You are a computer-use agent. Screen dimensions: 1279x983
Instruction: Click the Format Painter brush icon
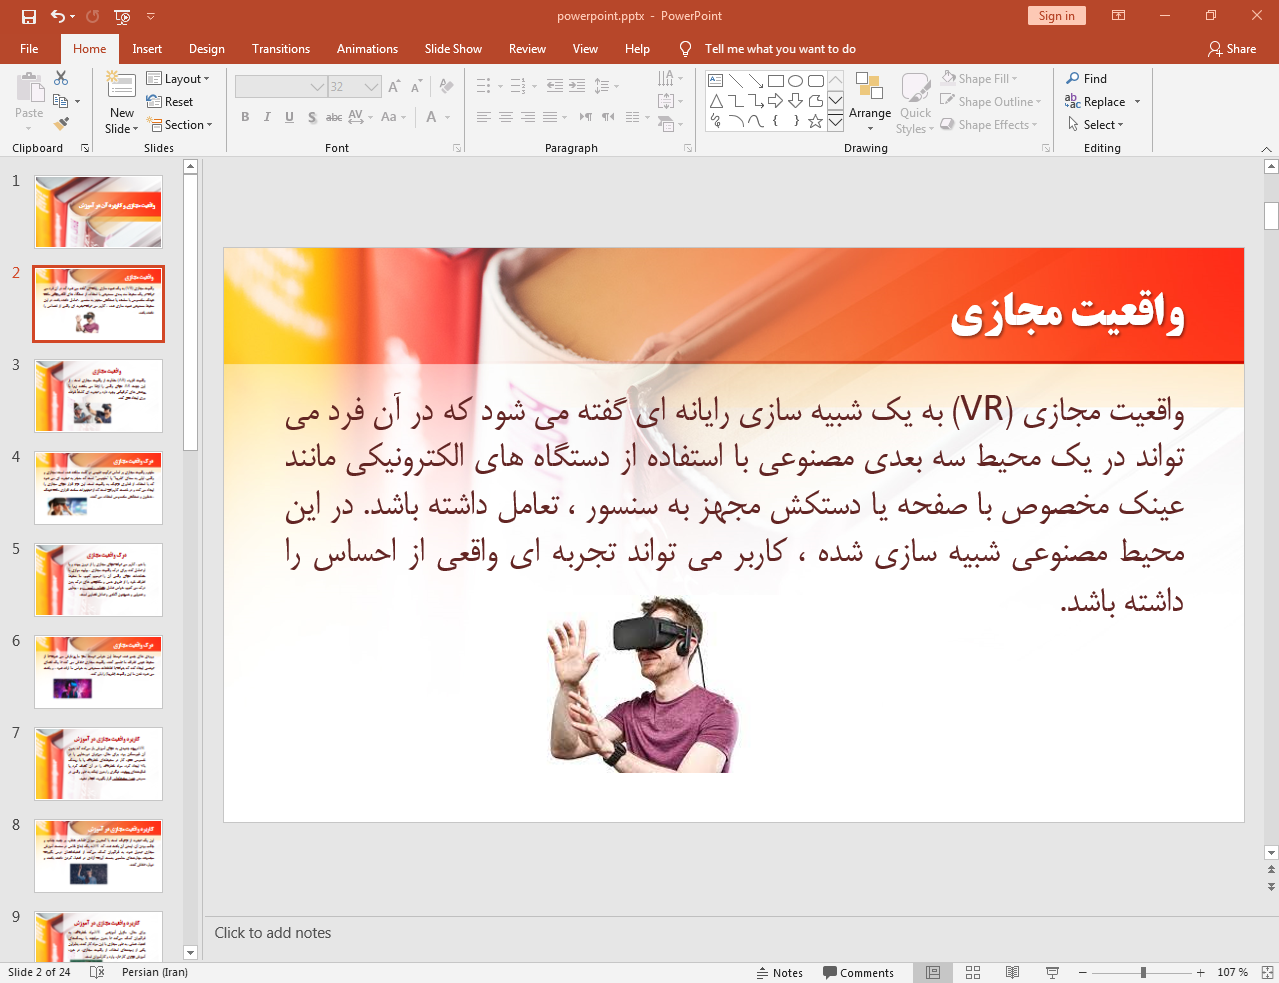tap(61, 124)
